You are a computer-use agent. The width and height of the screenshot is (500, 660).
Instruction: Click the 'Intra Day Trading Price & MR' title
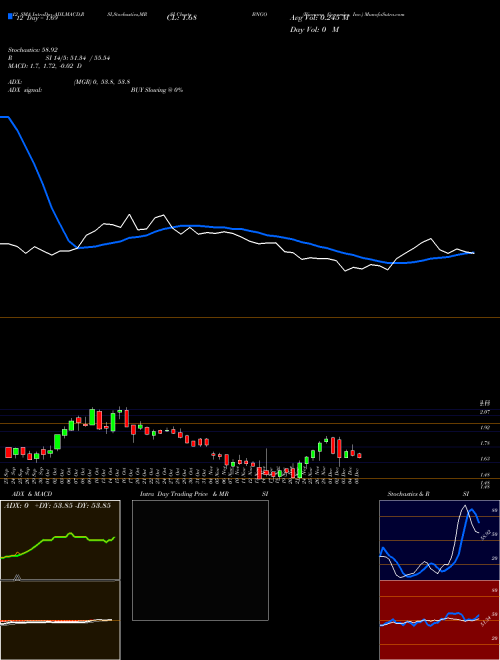[x=184, y=494]
